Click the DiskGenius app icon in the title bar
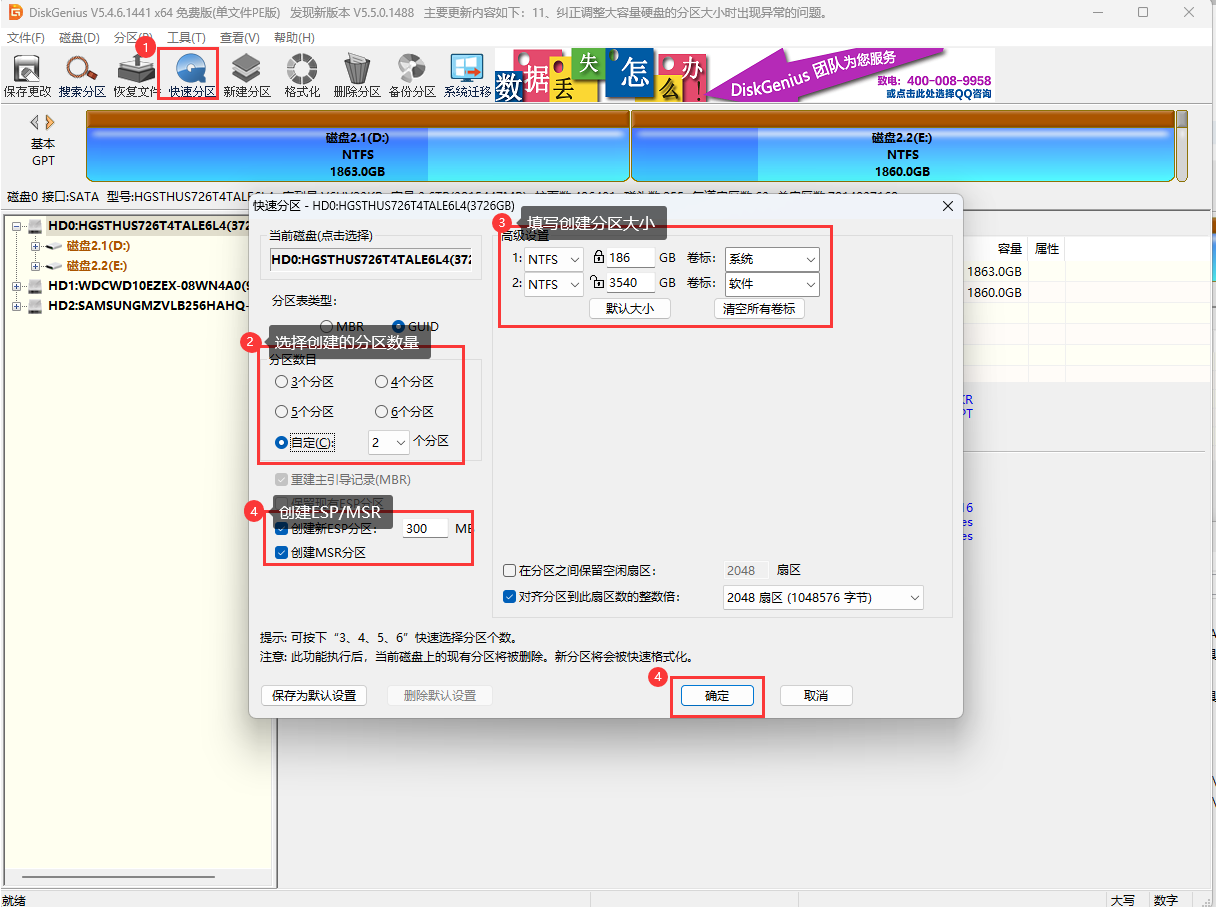 coord(15,12)
